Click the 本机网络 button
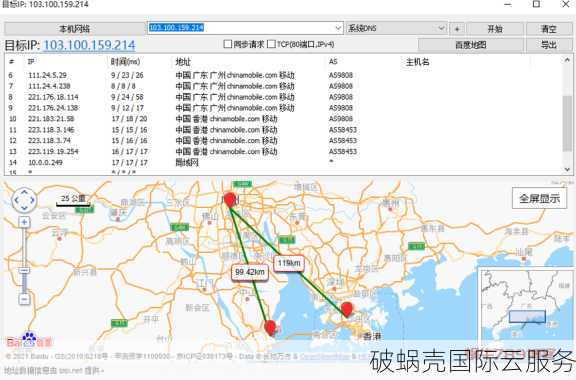The width and height of the screenshot is (576, 380). click(75, 29)
